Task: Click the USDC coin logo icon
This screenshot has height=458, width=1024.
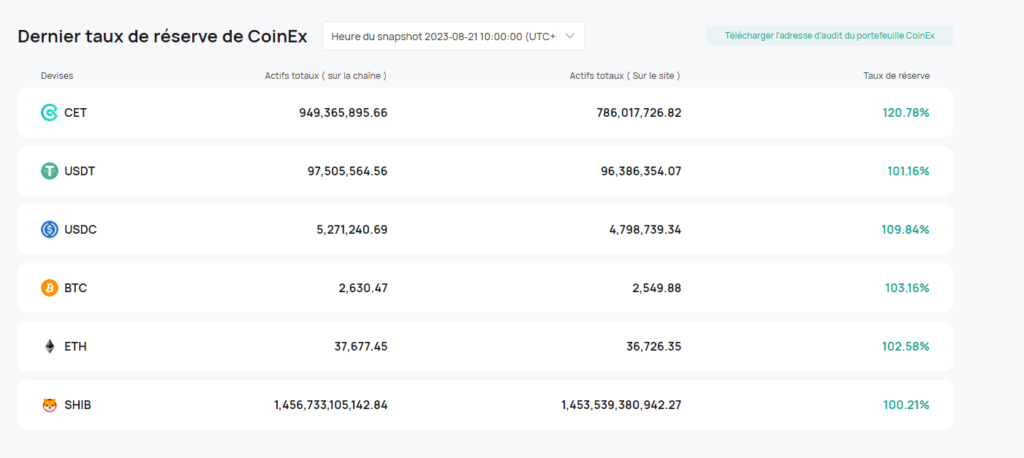Action: pos(50,229)
